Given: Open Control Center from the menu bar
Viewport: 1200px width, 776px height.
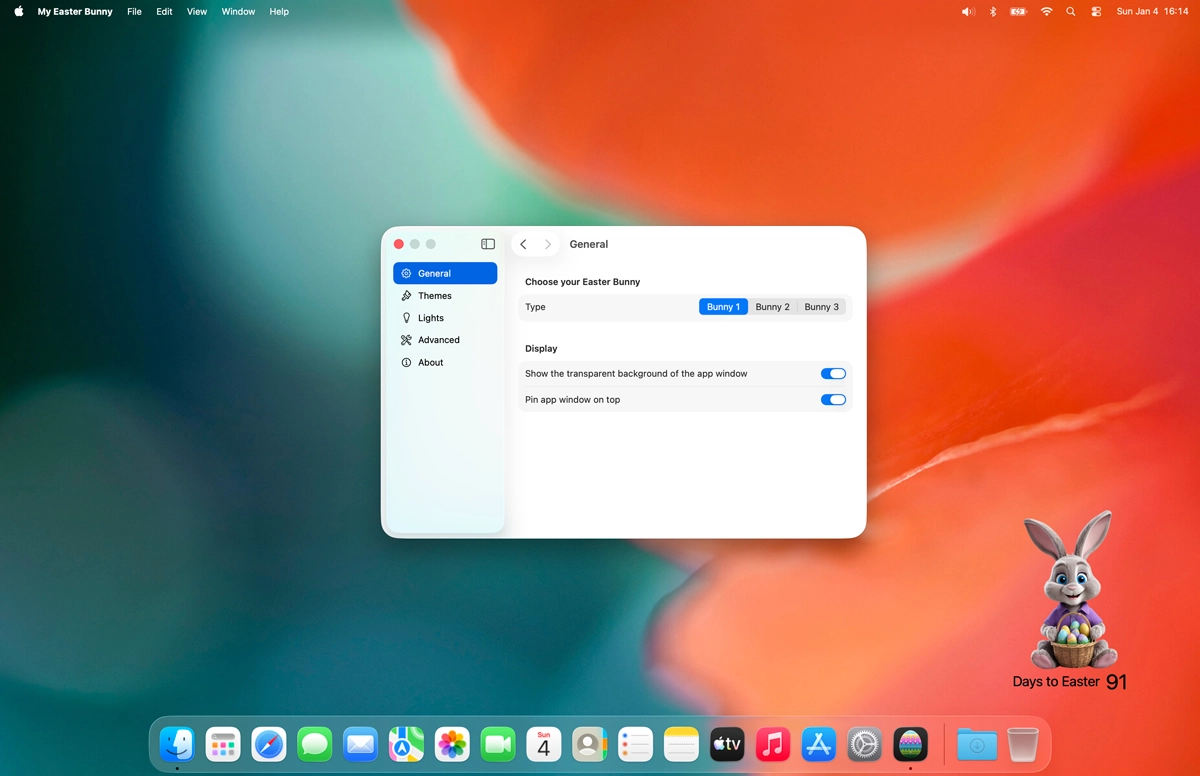Looking at the screenshot, I should pos(1096,12).
